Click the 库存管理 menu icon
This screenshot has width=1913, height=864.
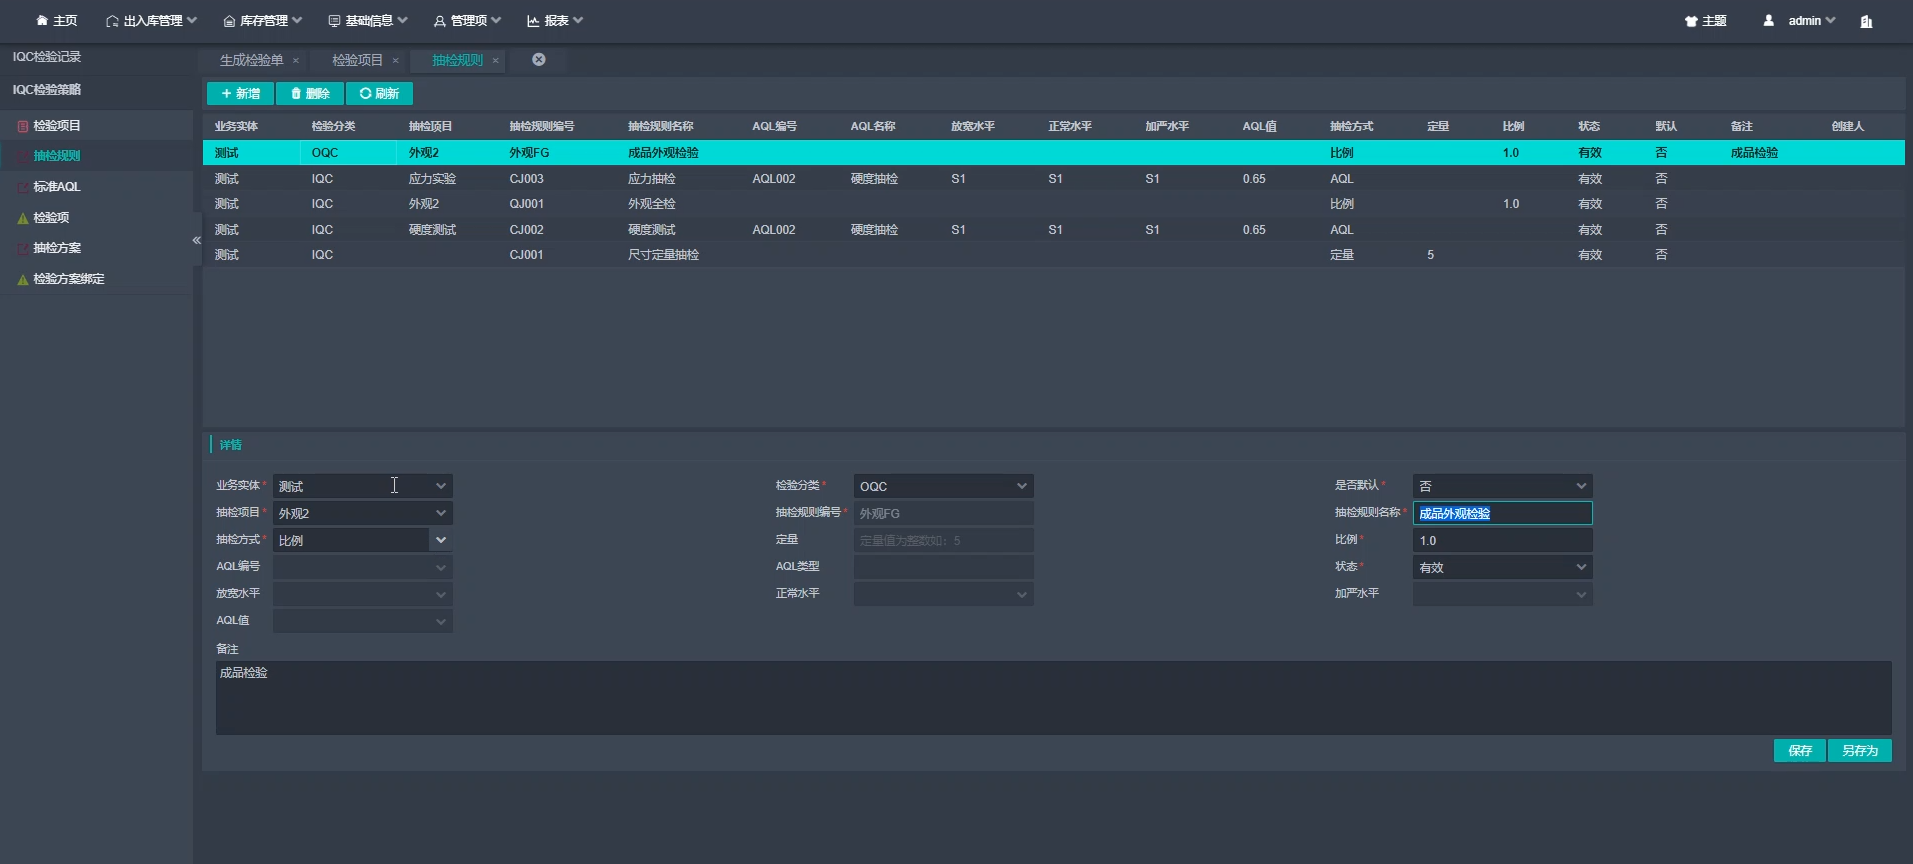tap(229, 21)
